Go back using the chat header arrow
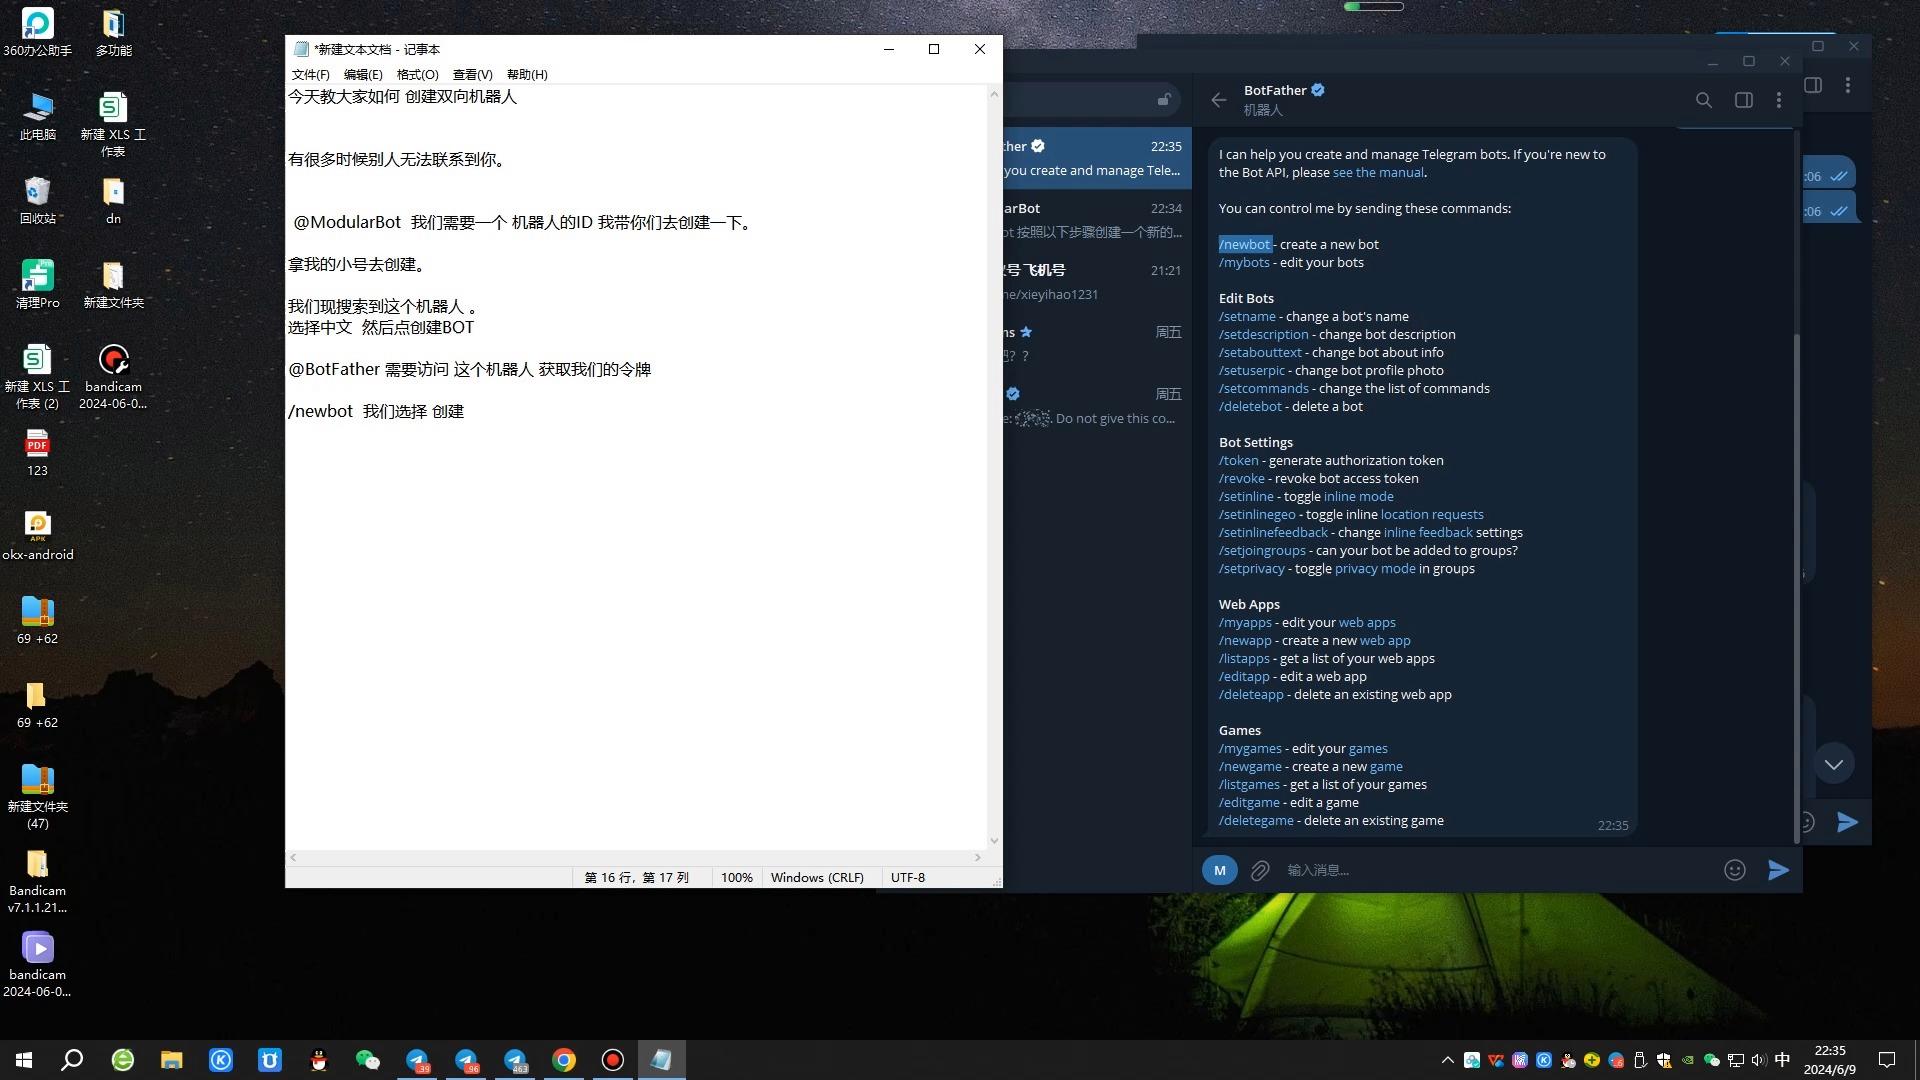1920x1080 pixels. (1218, 100)
